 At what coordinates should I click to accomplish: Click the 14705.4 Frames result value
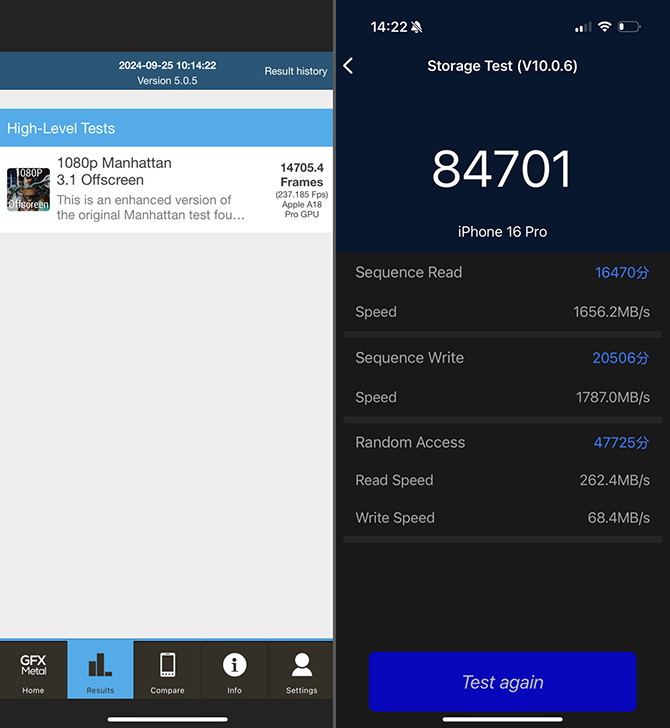(x=302, y=175)
